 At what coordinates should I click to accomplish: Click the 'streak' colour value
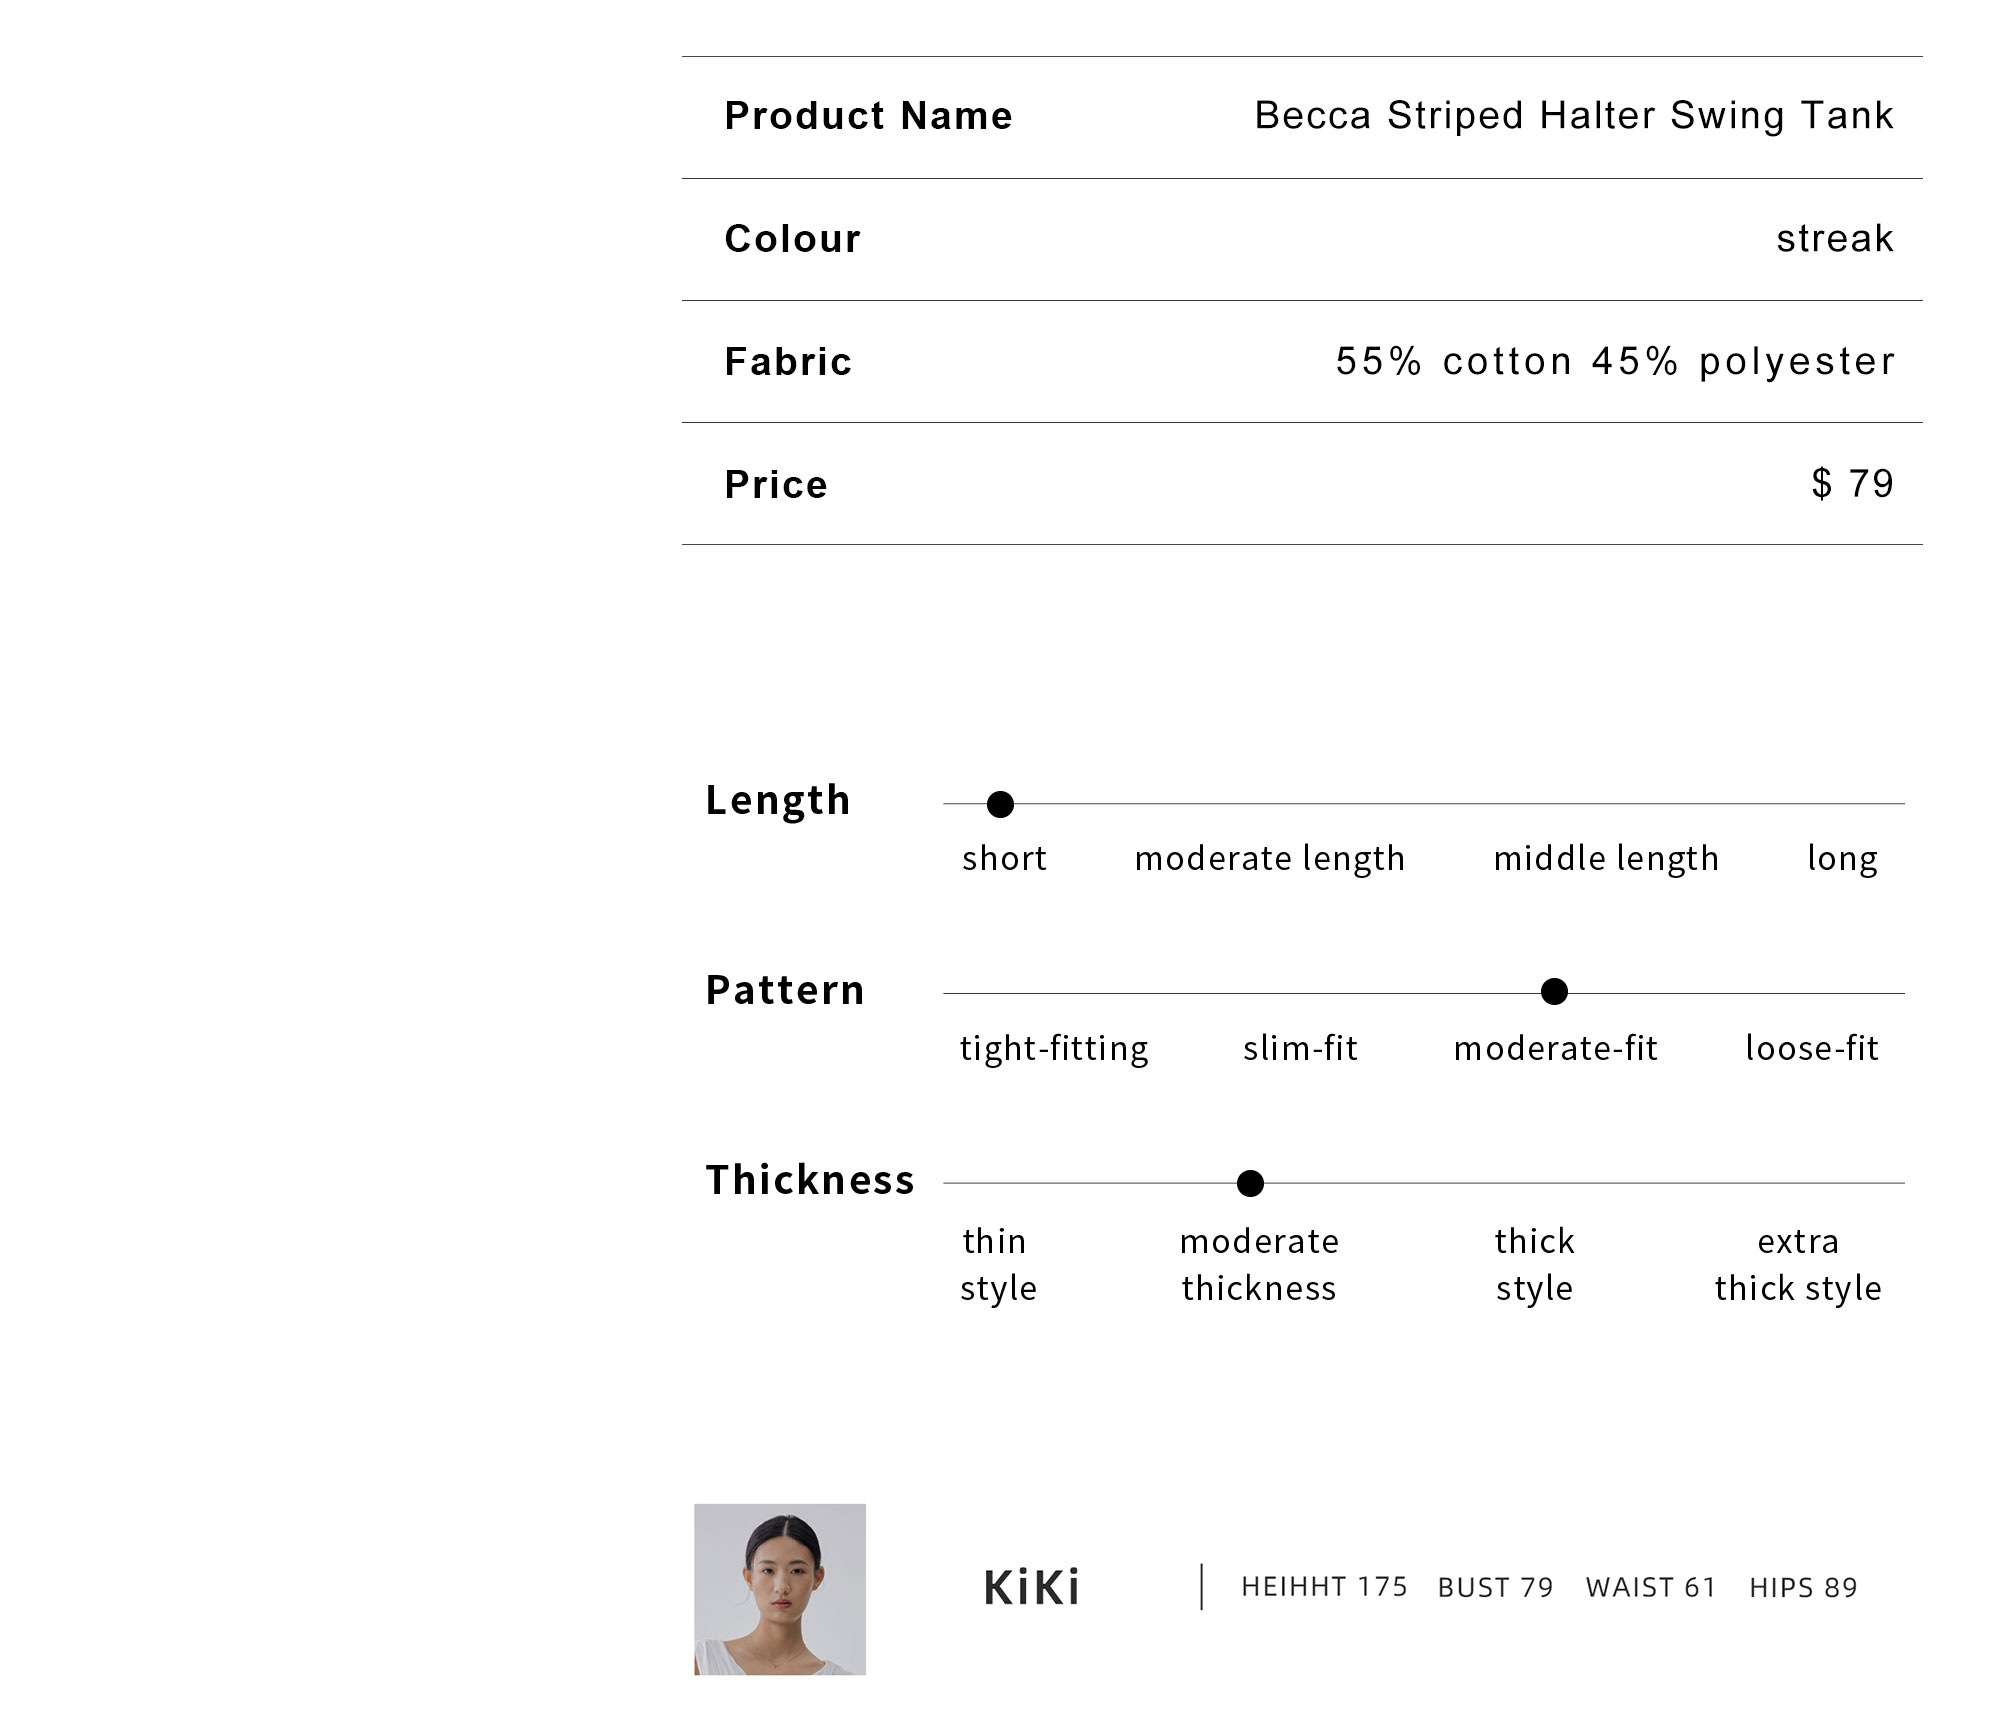[x=1835, y=239]
